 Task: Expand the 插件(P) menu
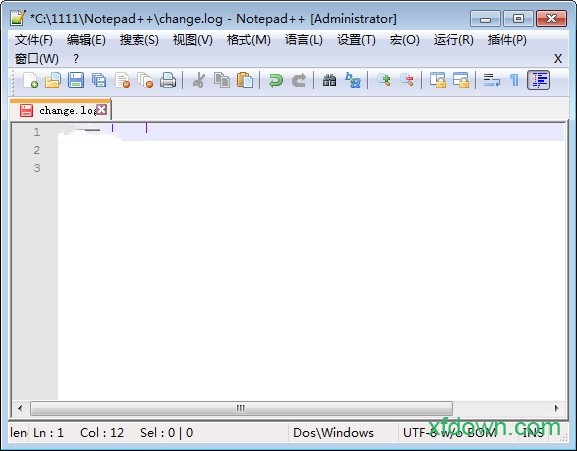507,40
